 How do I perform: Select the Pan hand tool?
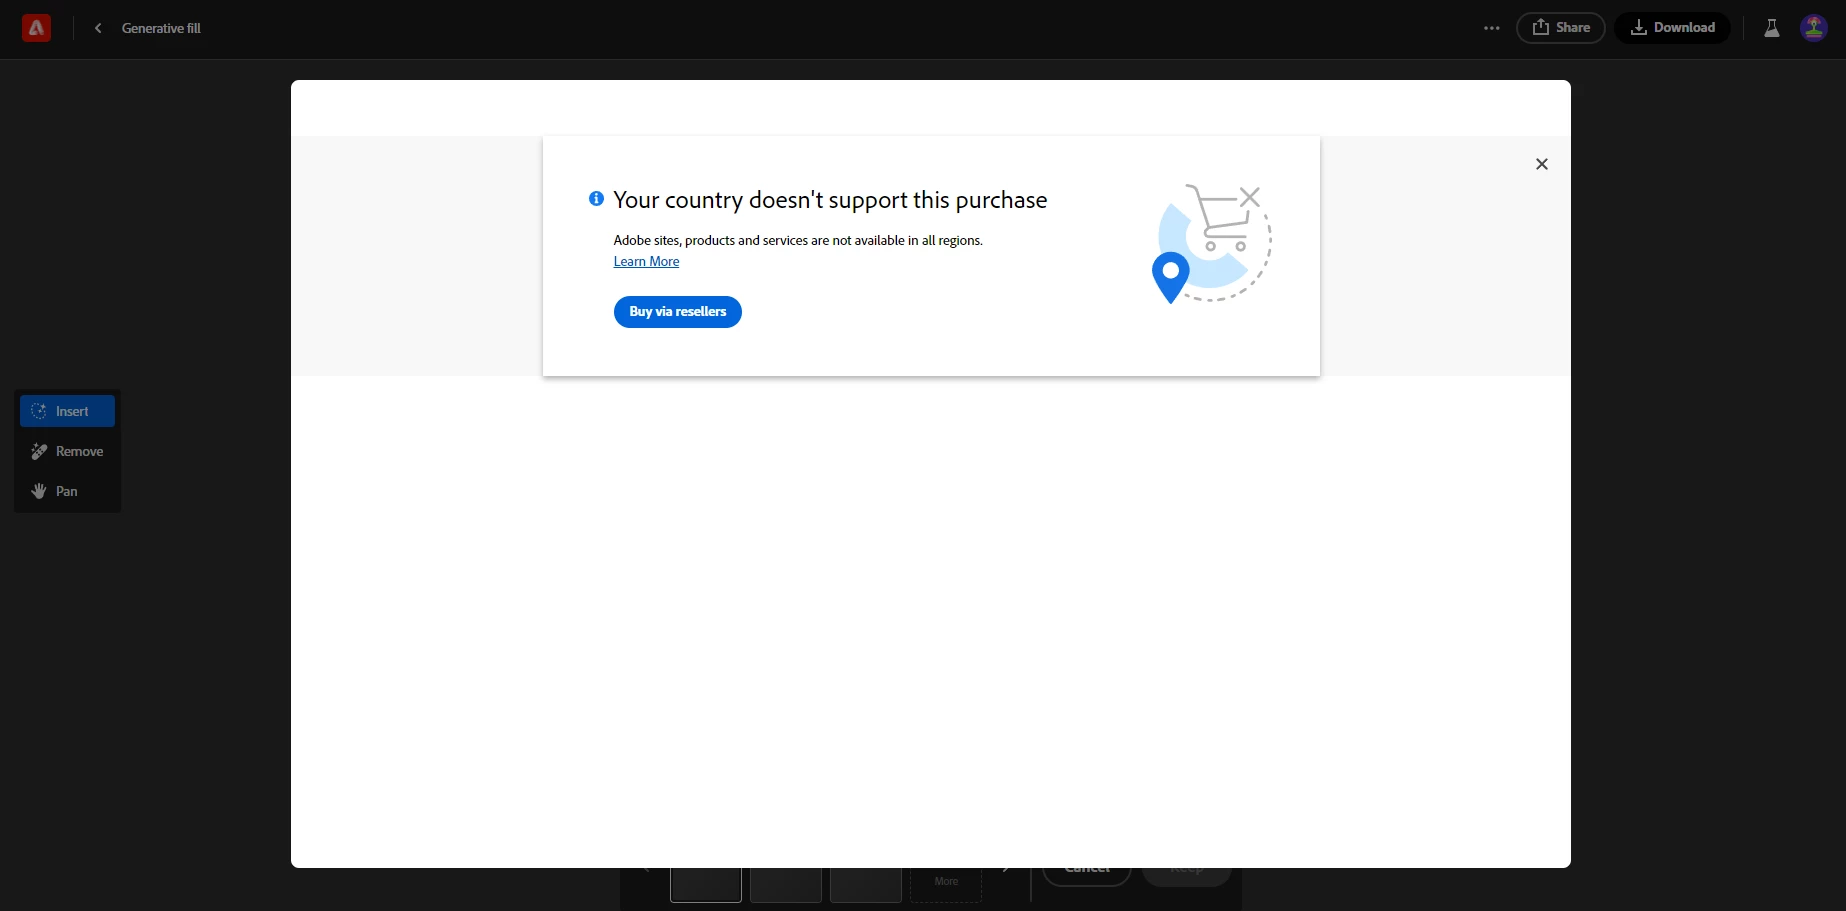coord(67,491)
